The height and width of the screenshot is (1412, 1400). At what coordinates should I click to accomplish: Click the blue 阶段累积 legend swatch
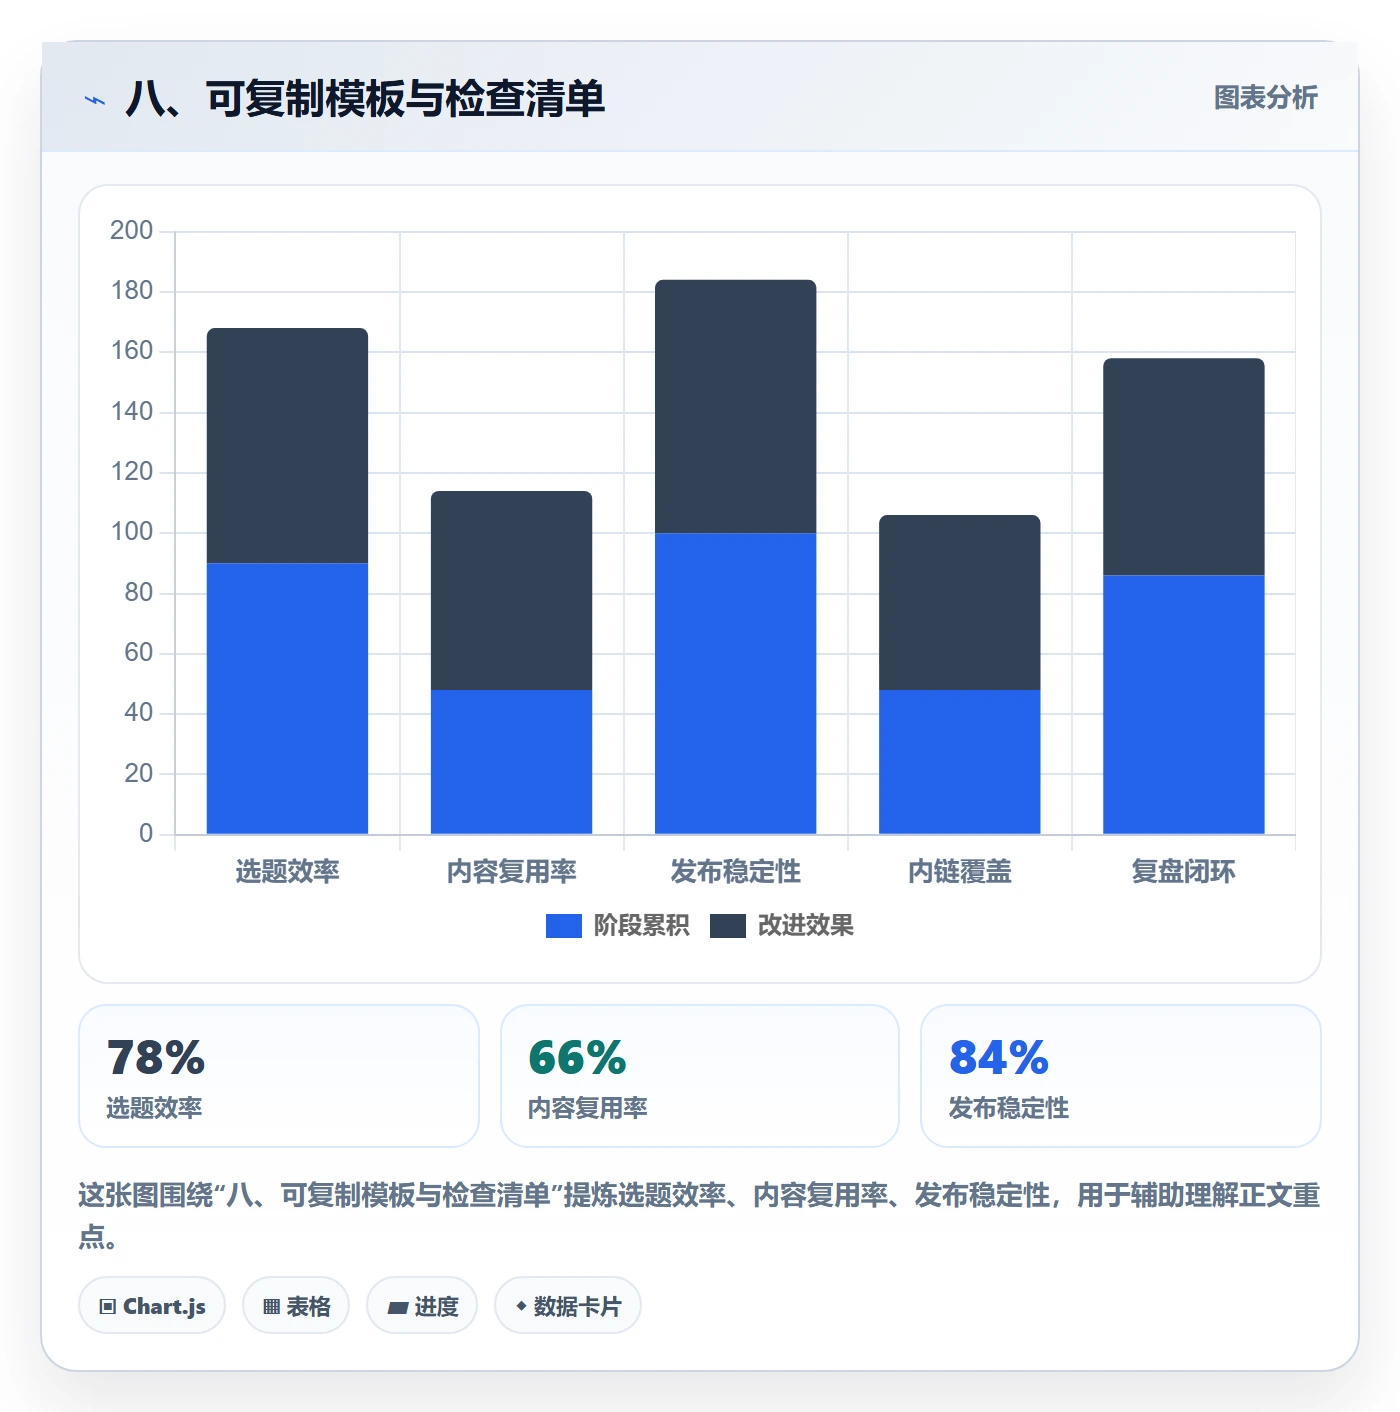coord(564,926)
